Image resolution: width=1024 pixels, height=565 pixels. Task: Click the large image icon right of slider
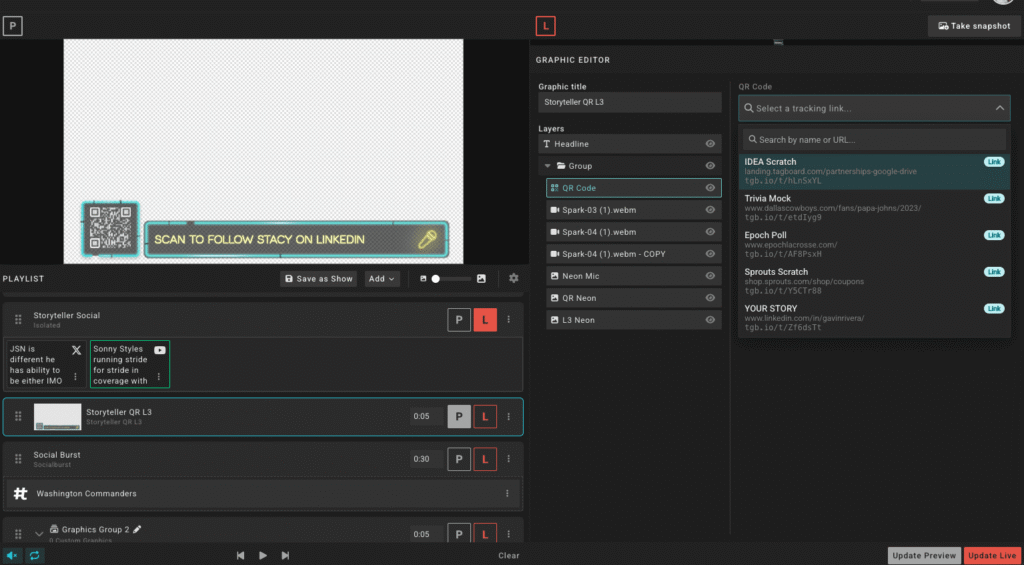pos(481,279)
